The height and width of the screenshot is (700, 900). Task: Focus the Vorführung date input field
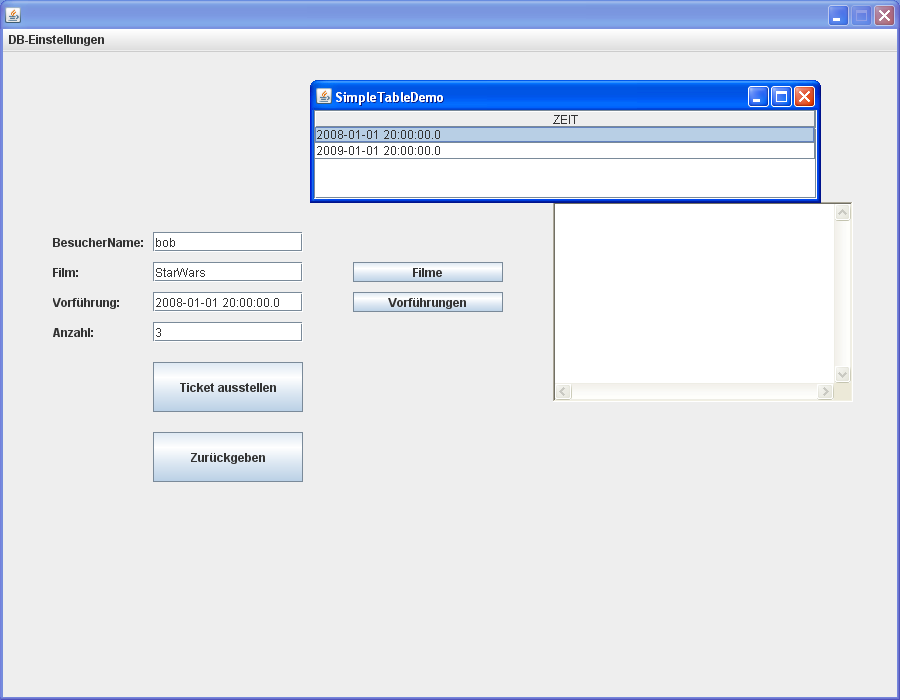click(x=227, y=302)
